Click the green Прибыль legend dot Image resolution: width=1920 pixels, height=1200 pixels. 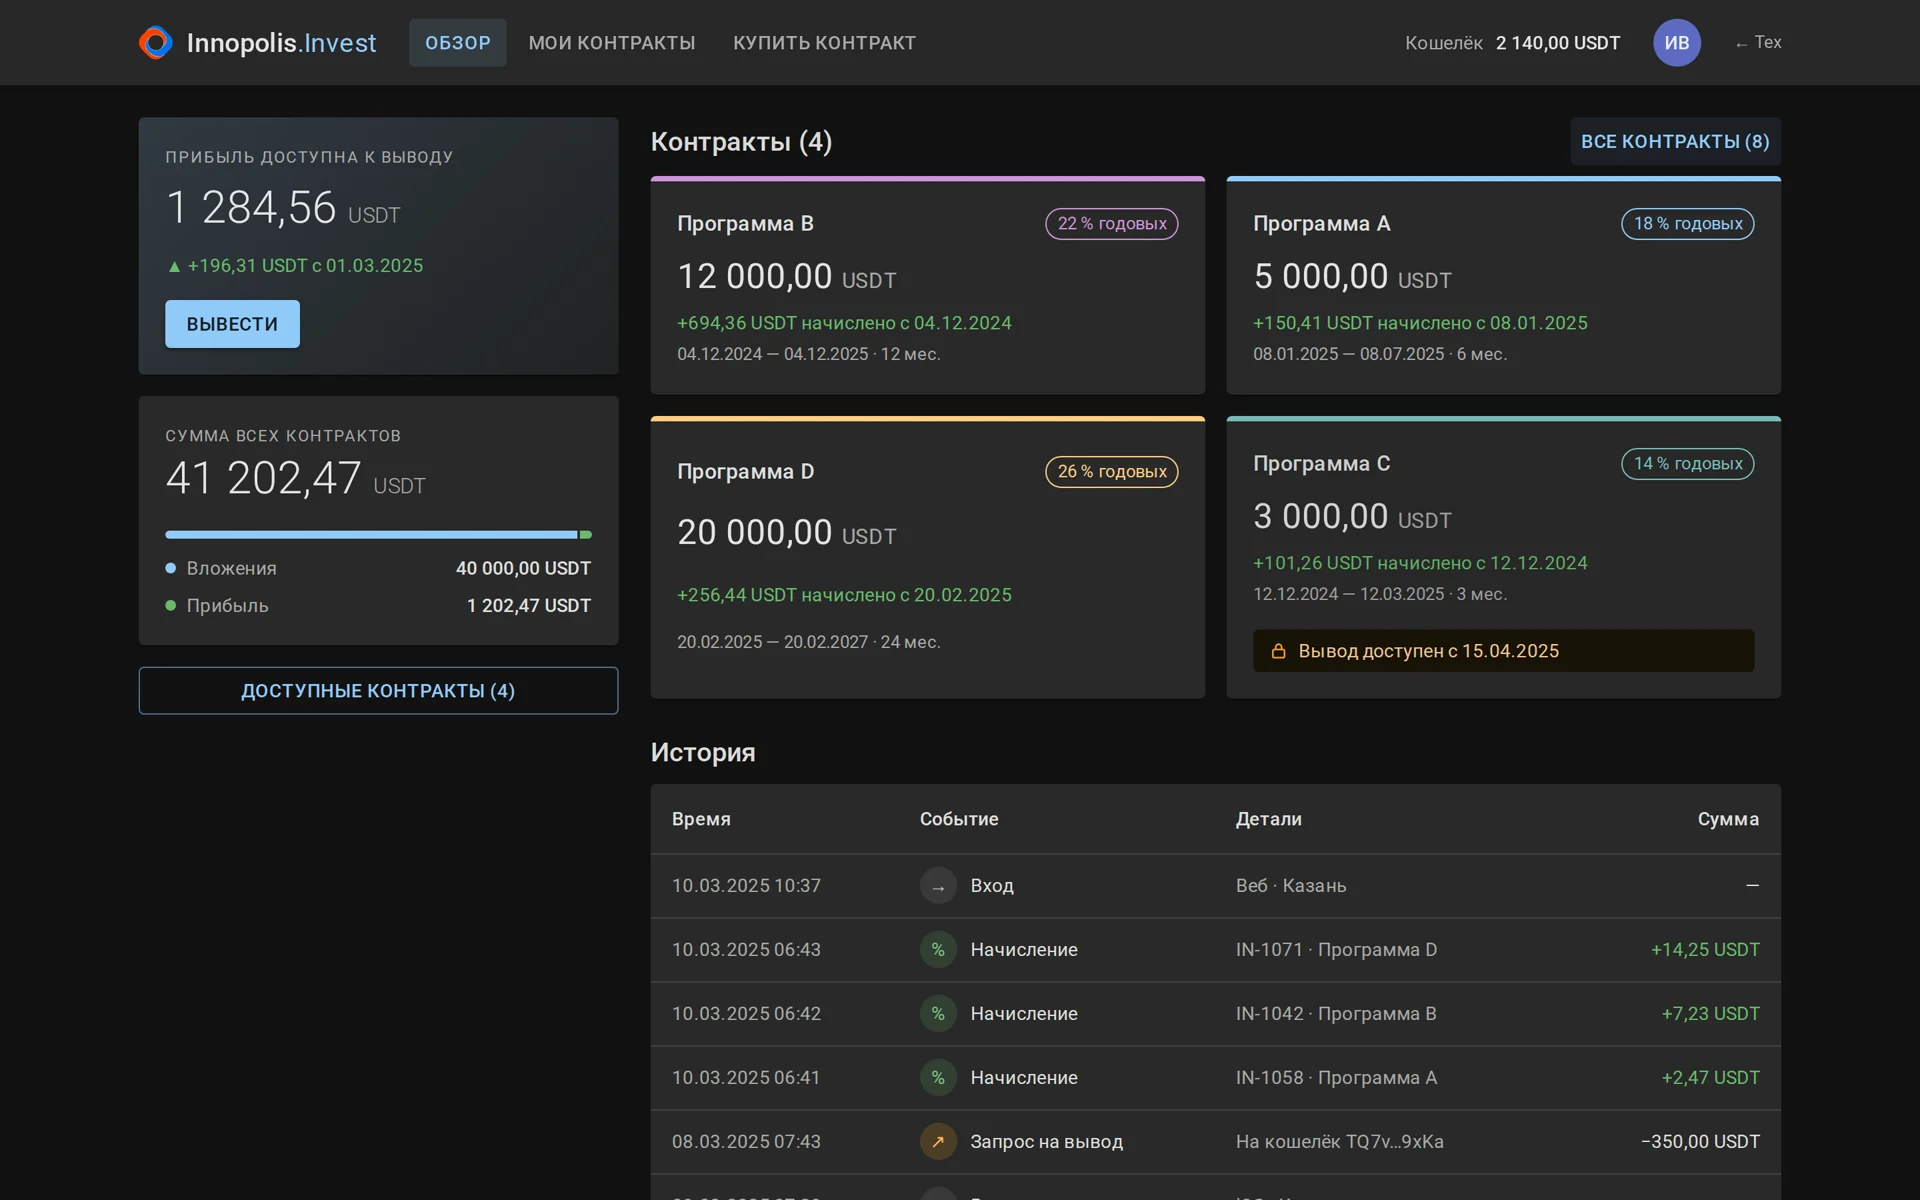click(x=170, y=606)
